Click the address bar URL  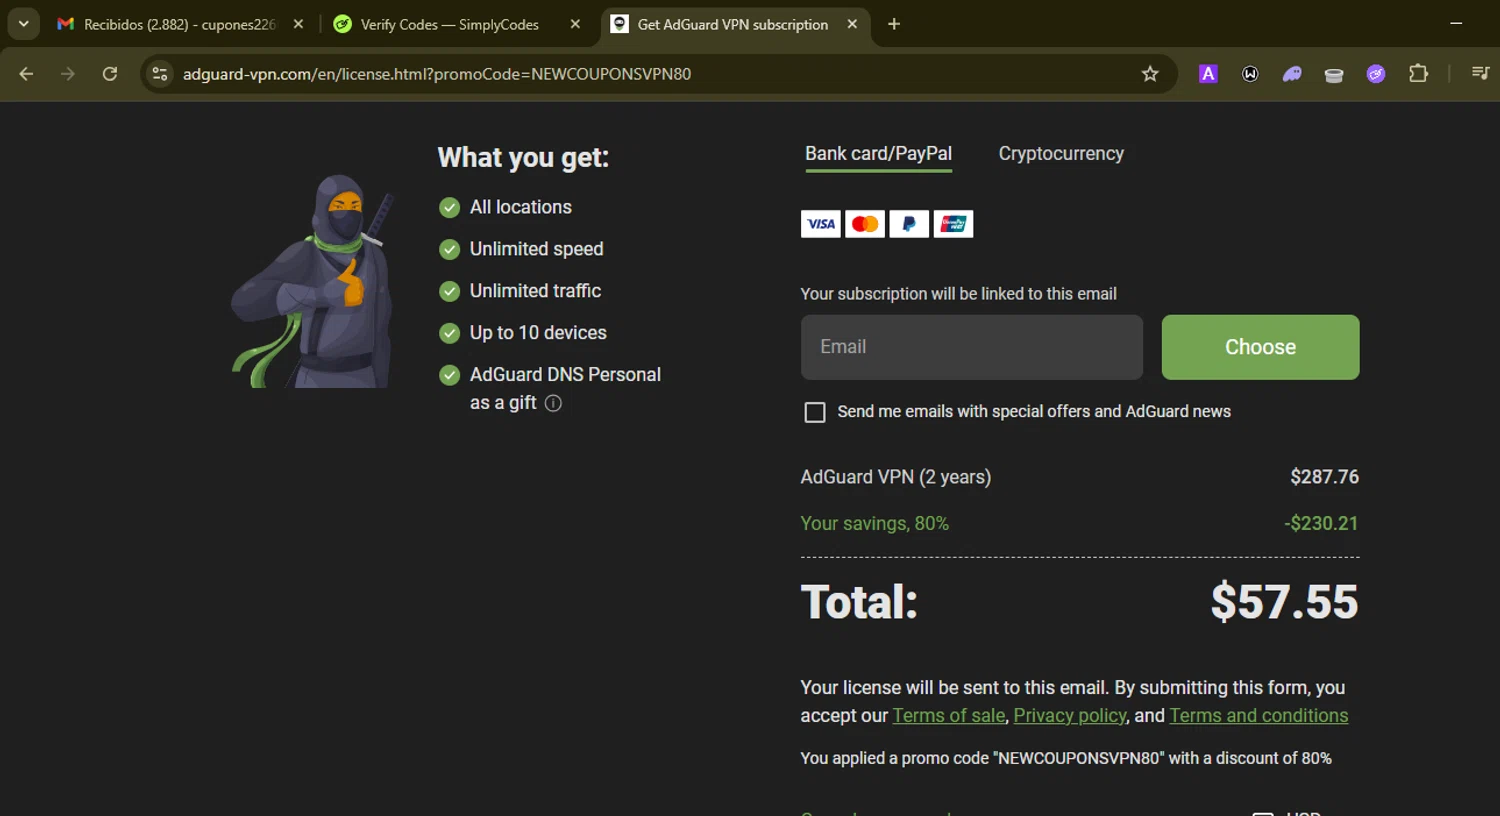[437, 74]
